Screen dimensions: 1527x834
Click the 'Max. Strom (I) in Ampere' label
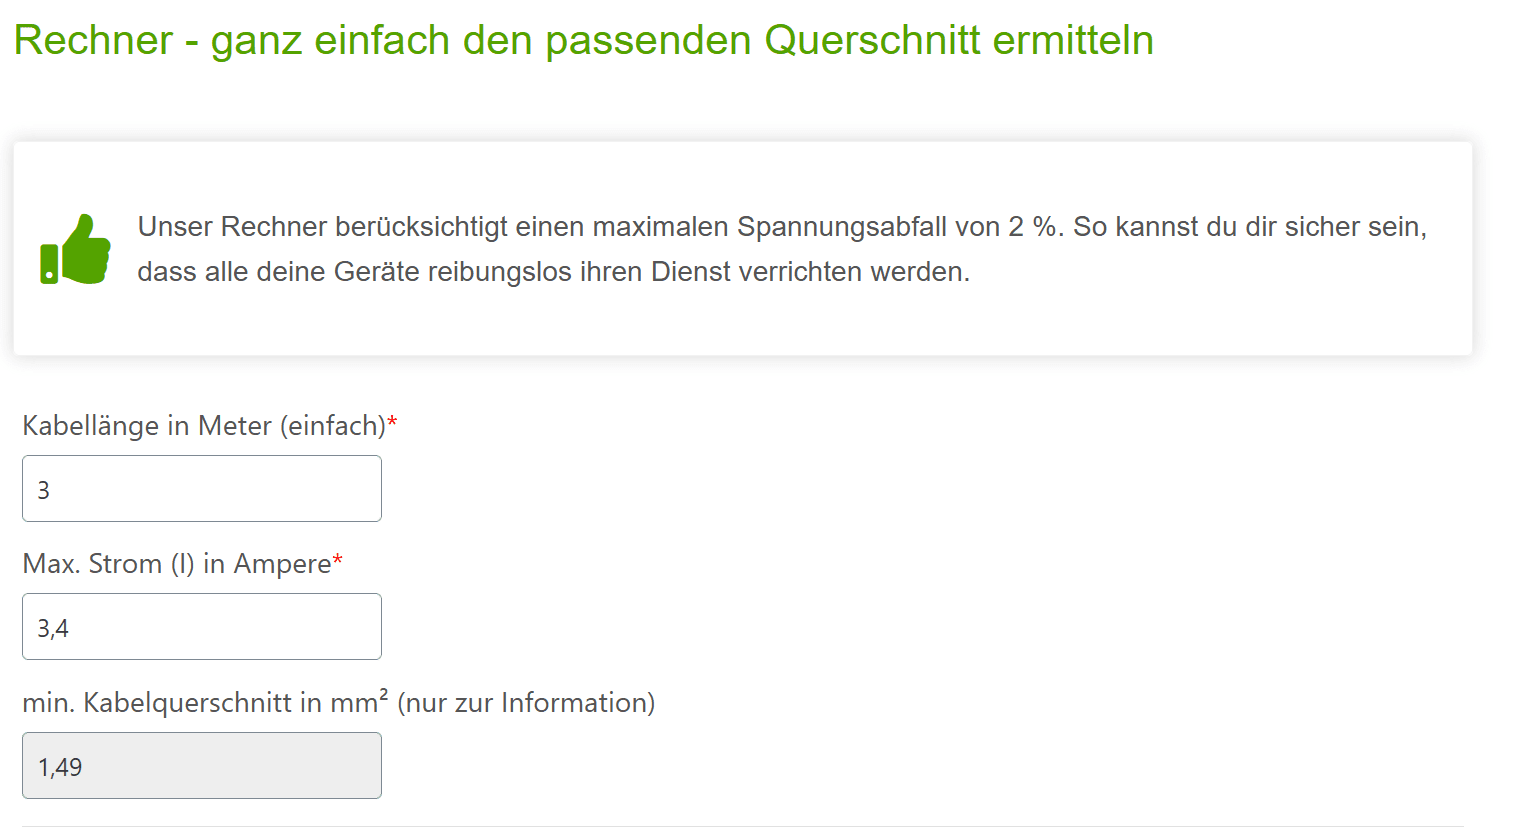point(176,564)
